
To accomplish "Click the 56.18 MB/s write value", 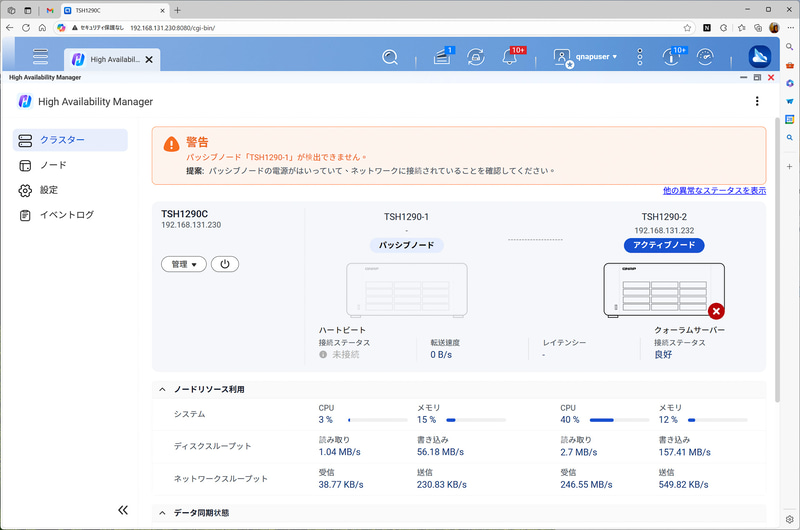I will [440, 452].
